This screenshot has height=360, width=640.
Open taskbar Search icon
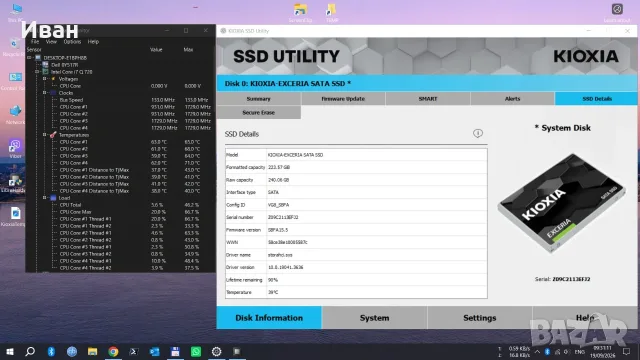coord(30,351)
